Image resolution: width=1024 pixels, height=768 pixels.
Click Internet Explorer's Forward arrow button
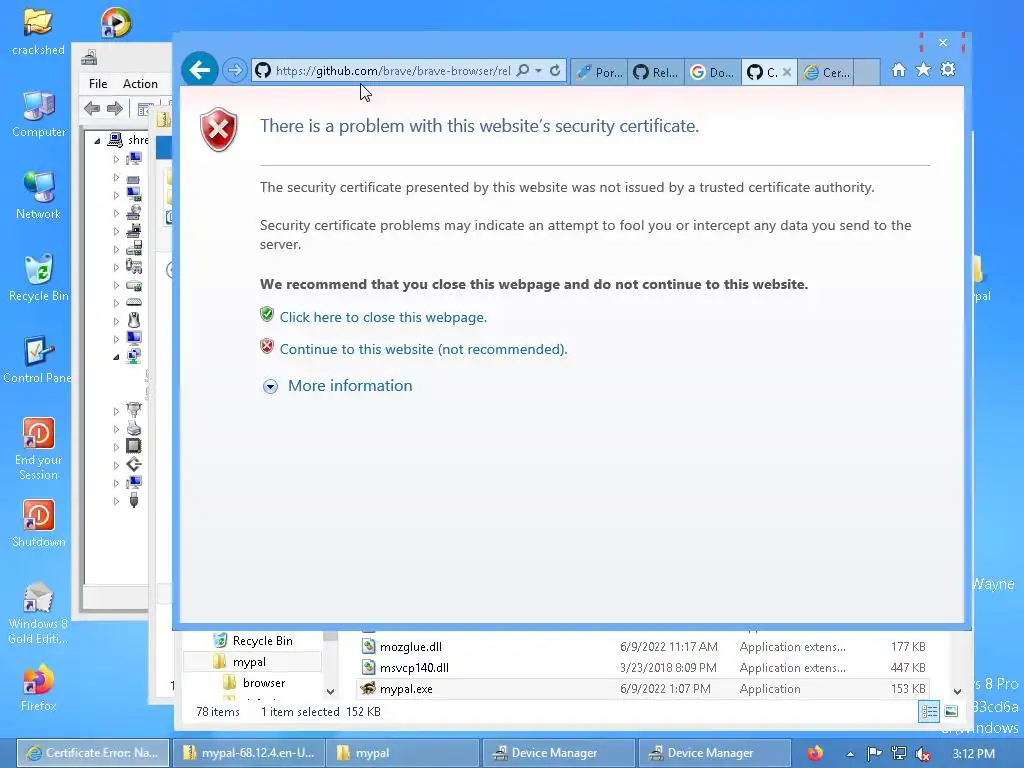[x=234, y=70]
